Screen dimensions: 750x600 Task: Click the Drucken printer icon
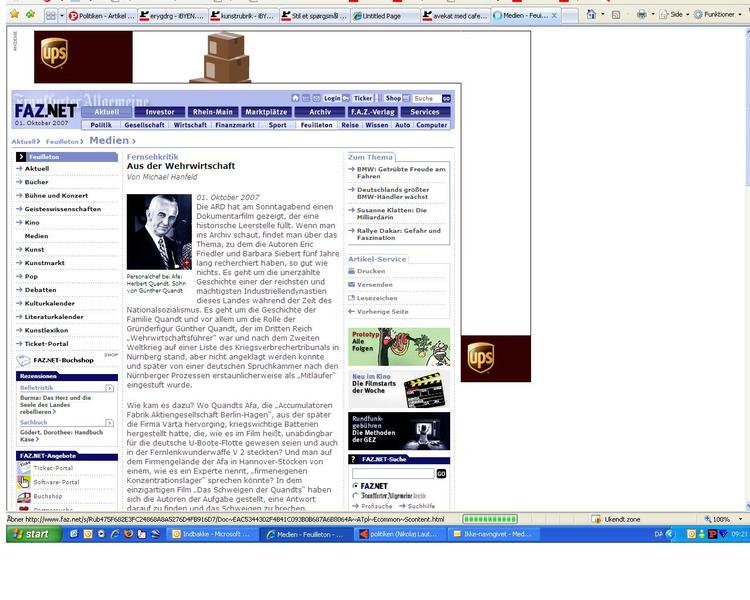pyautogui.click(x=352, y=271)
